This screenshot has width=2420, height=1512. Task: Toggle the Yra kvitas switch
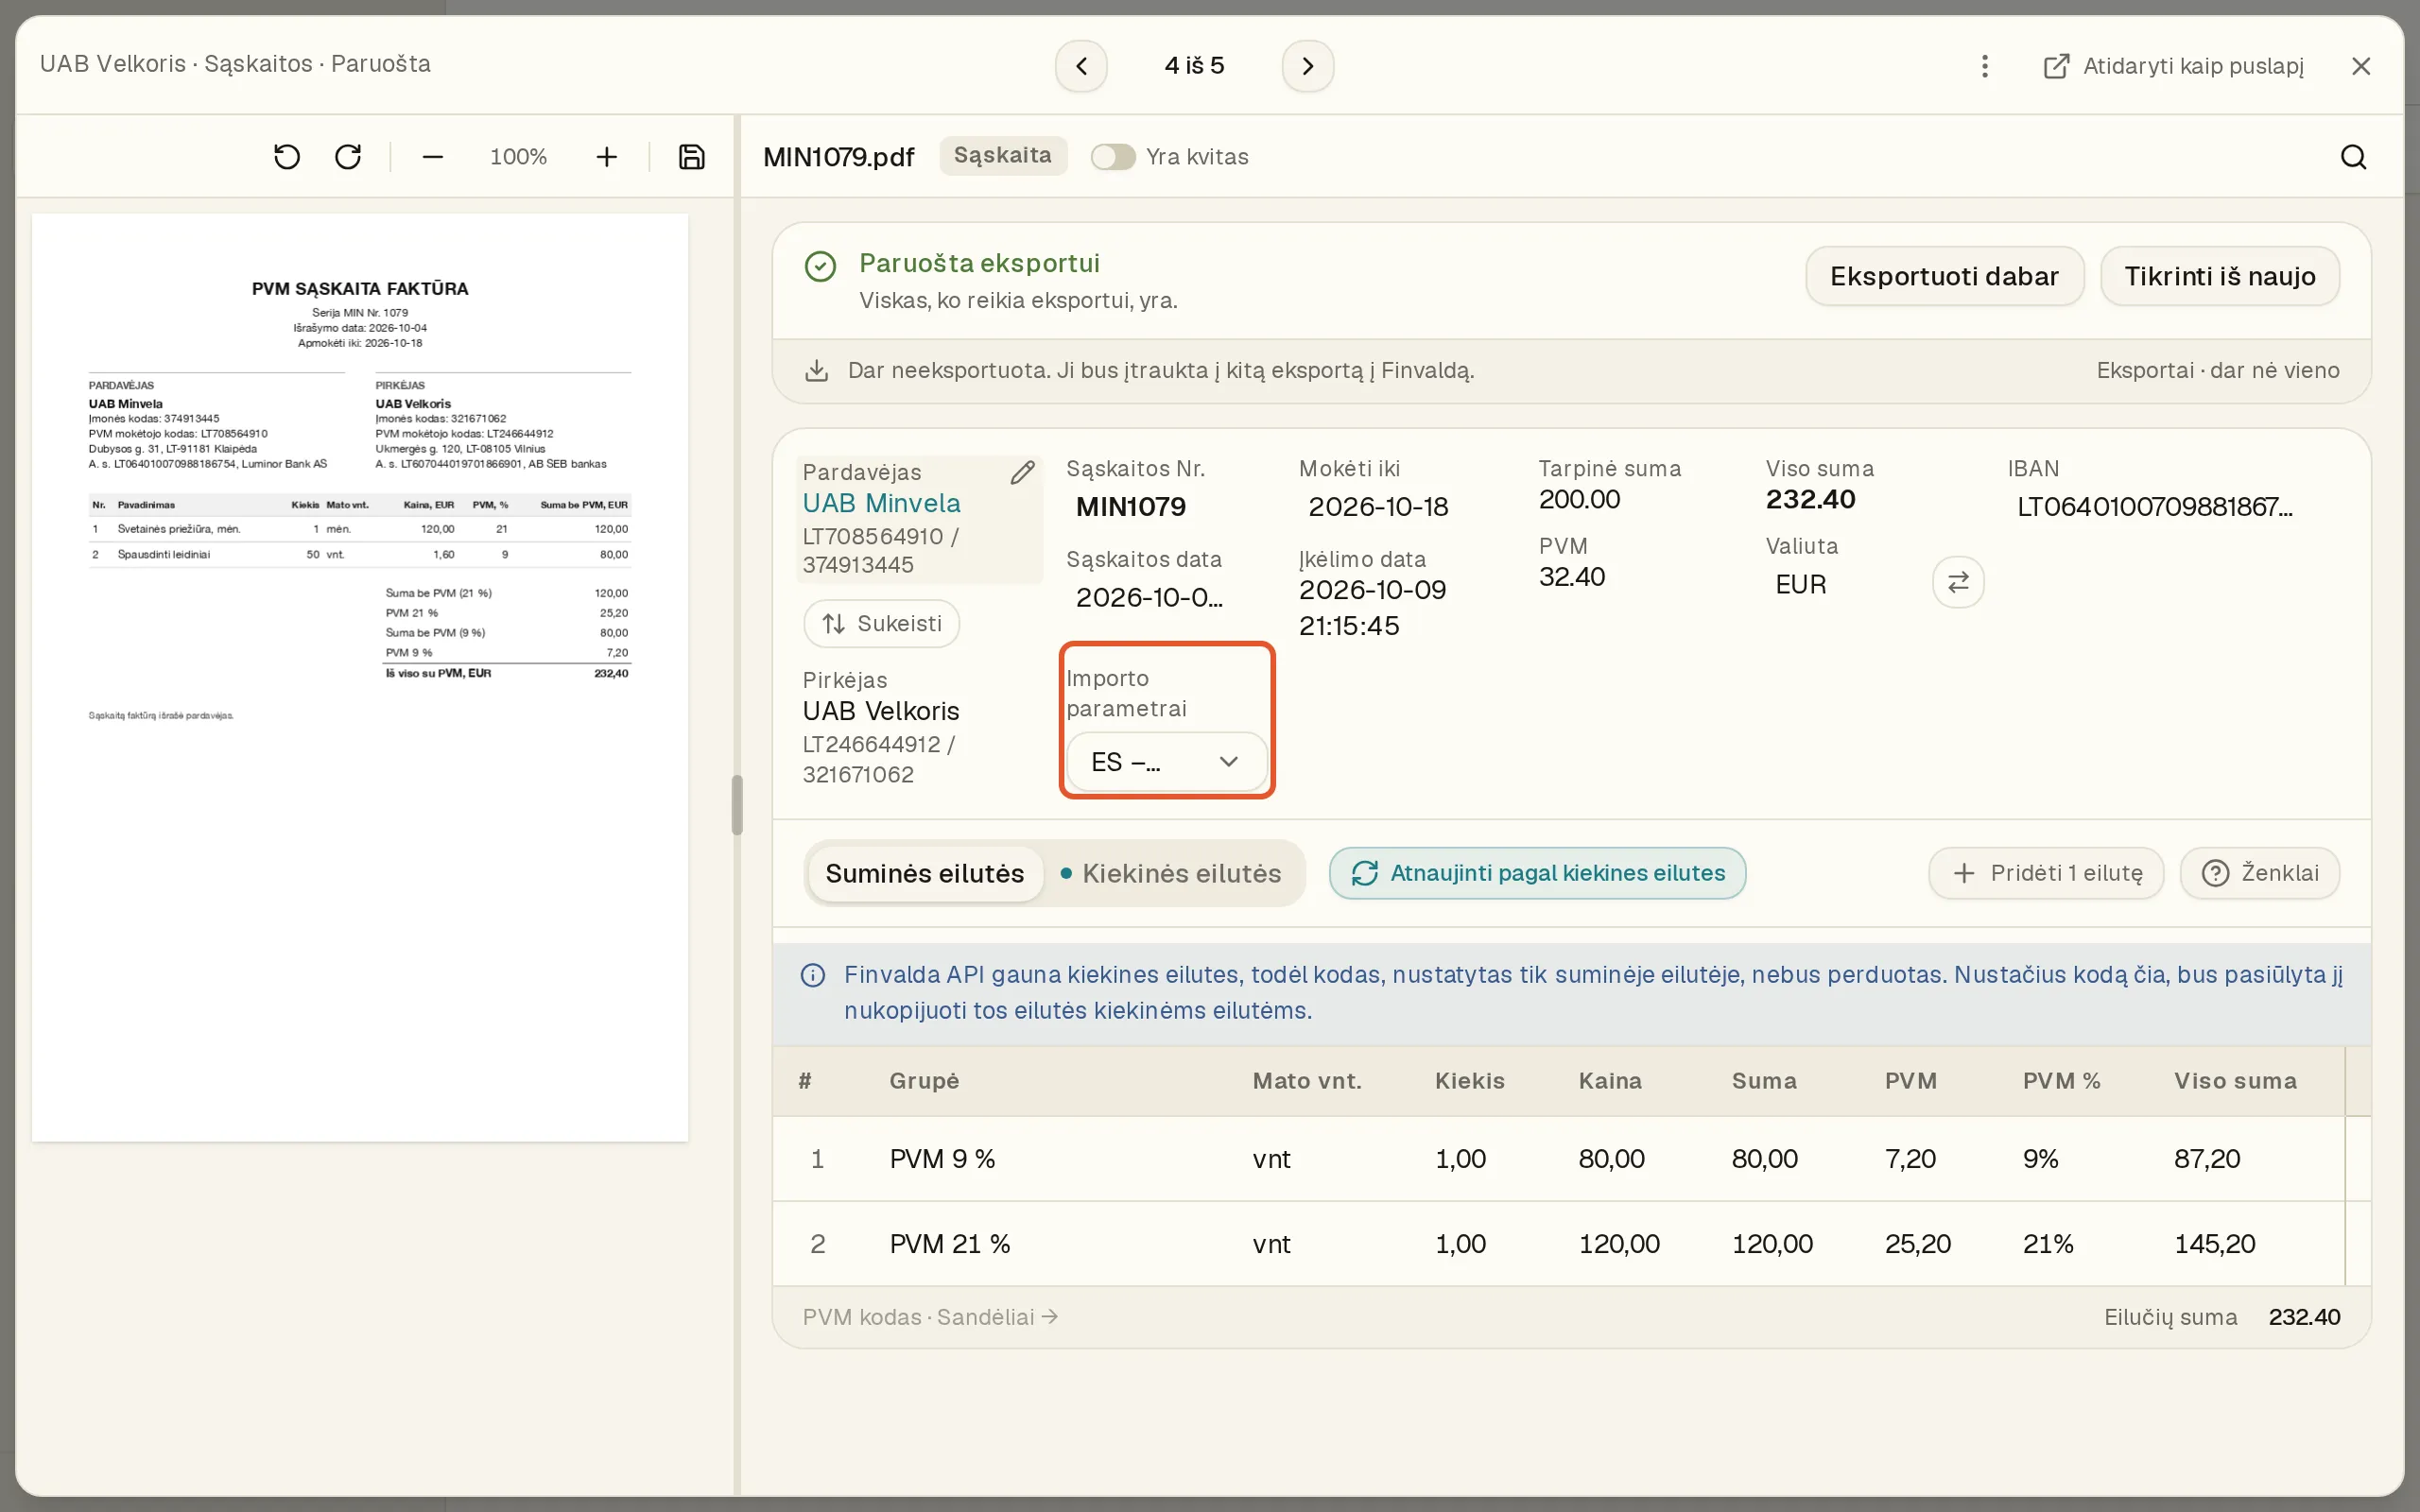[x=1112, y=157]
